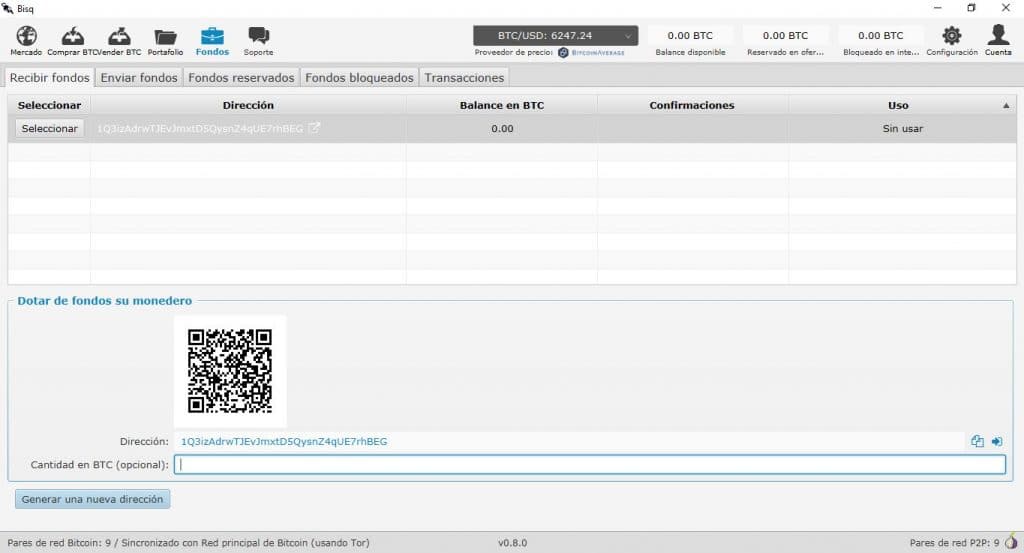Open the Comprar BTC section
This screenshot has width=1024, height=553.
(x=72, y=40)
